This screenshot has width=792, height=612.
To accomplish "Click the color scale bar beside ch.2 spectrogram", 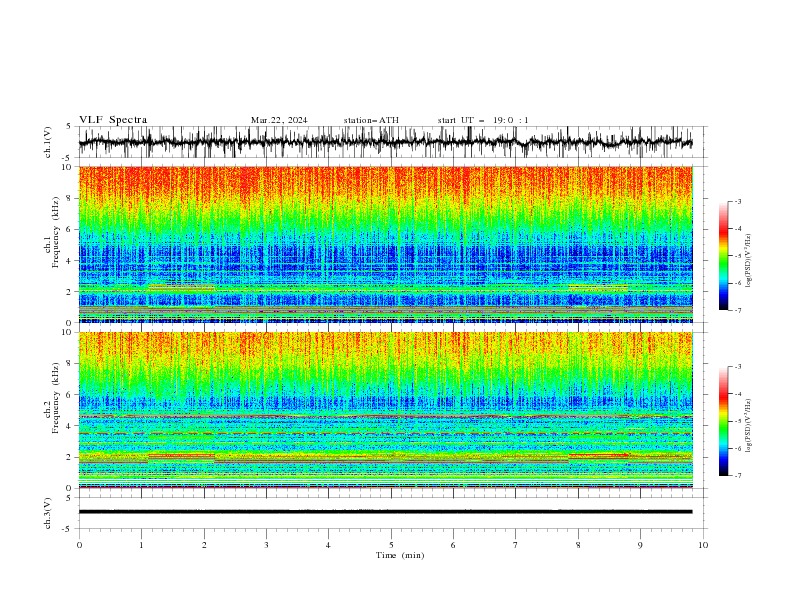I will pos(723,421).
